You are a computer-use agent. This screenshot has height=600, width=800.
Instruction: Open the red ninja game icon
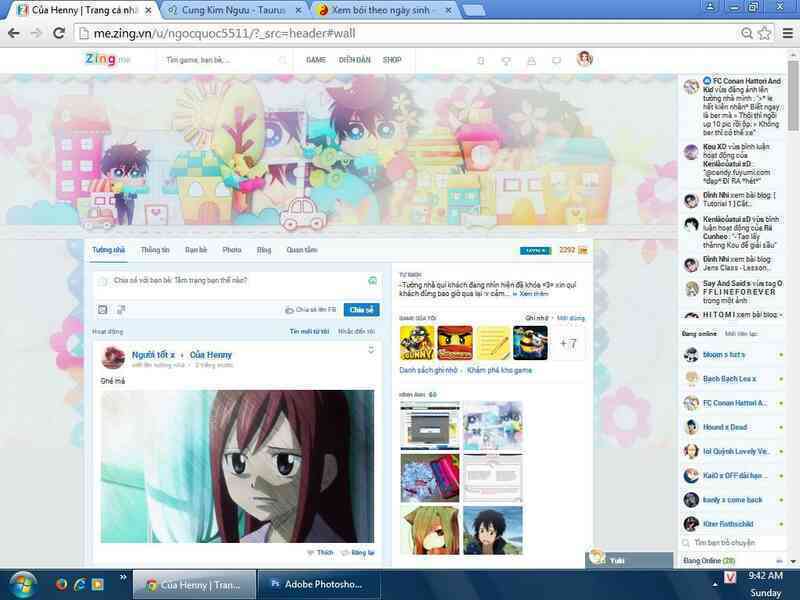coord(455,343)
